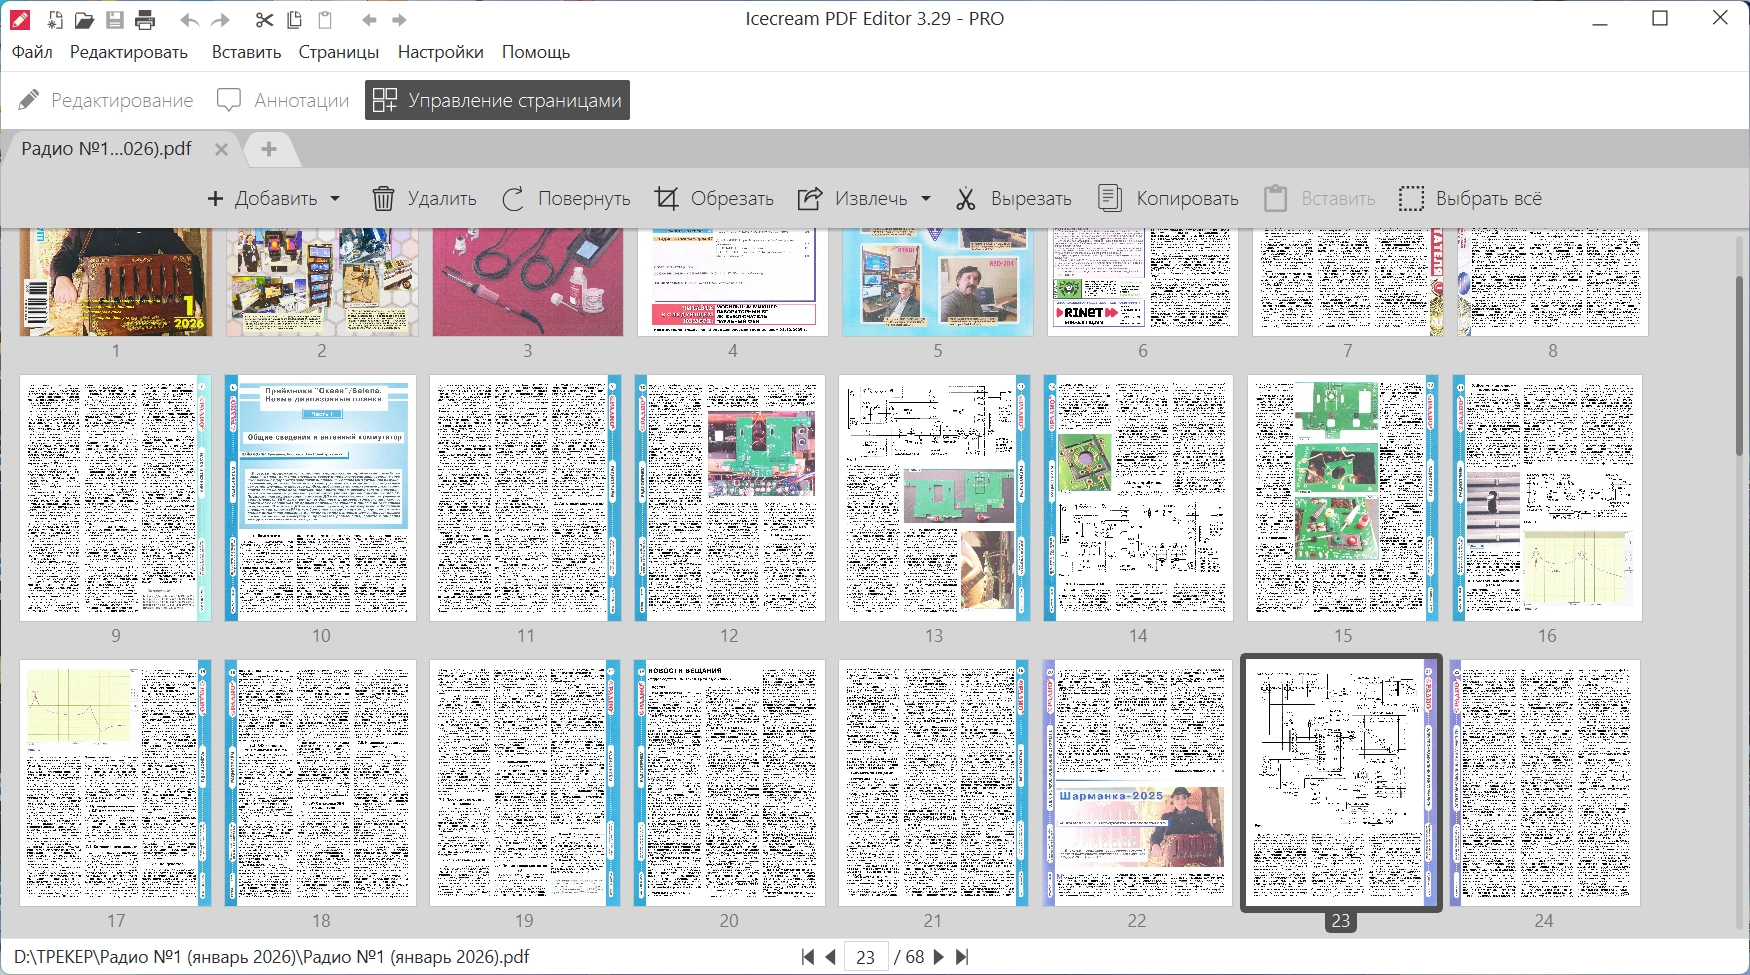This screenshot has height=975, width=1750.
Task: Open the Настройки menu
Action: 441,52
